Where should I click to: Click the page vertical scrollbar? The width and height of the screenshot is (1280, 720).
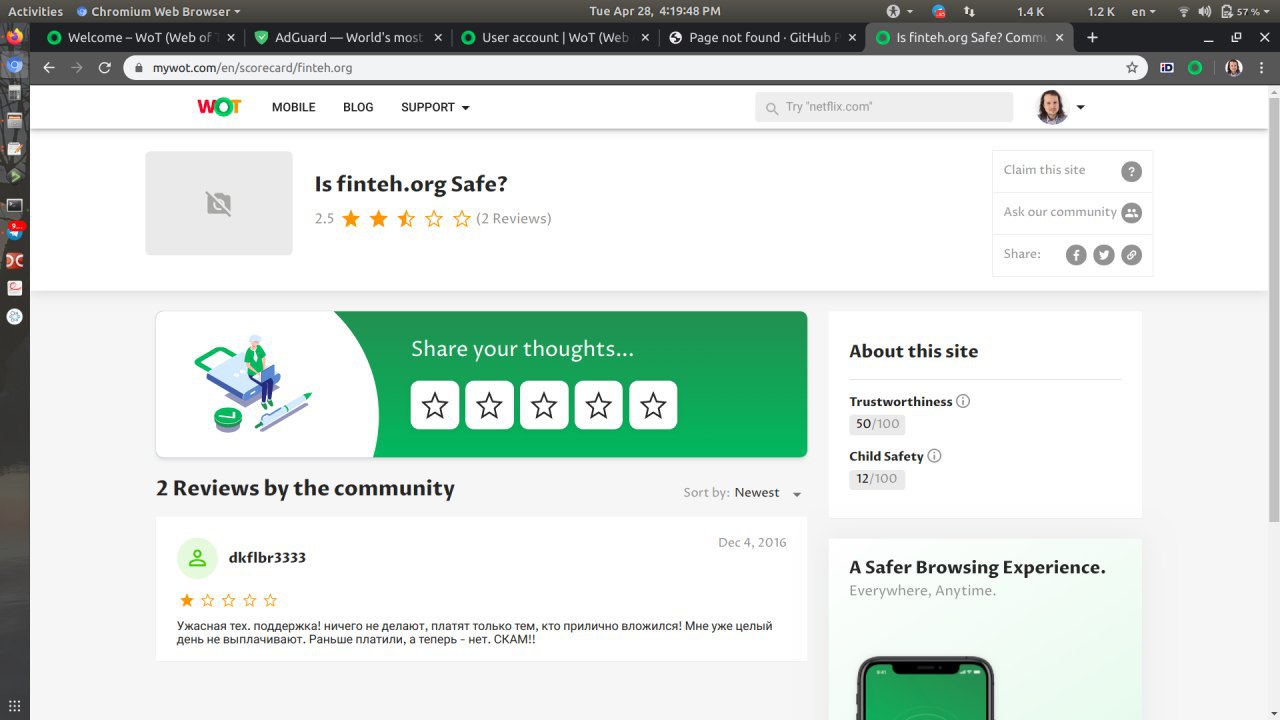pos(1274,310)
